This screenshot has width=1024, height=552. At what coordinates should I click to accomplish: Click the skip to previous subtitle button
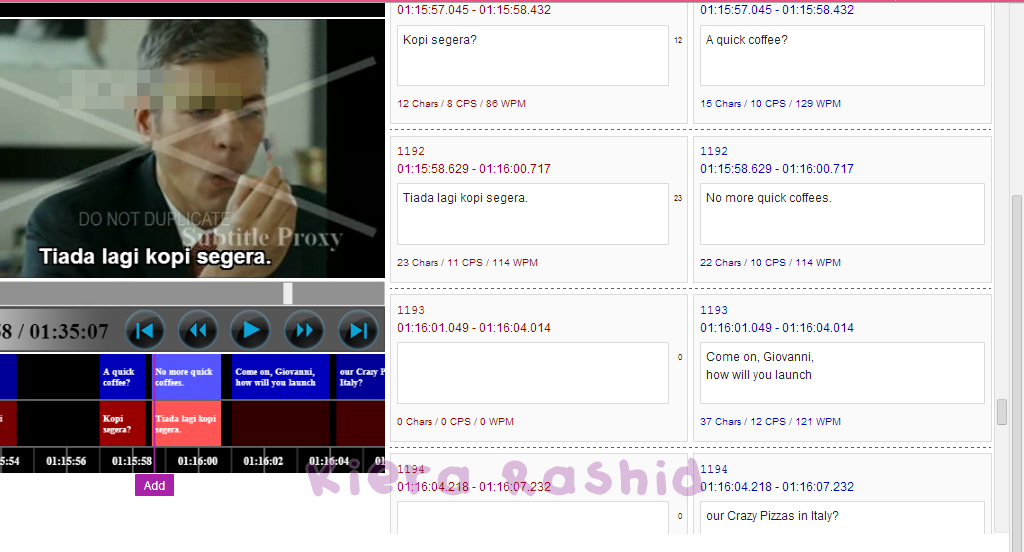click(144, 331)
